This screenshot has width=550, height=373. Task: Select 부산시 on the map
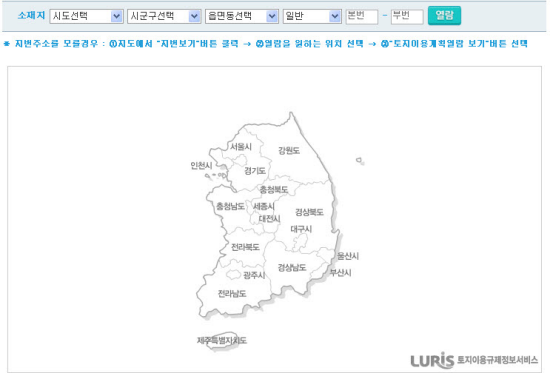[341, 273]
